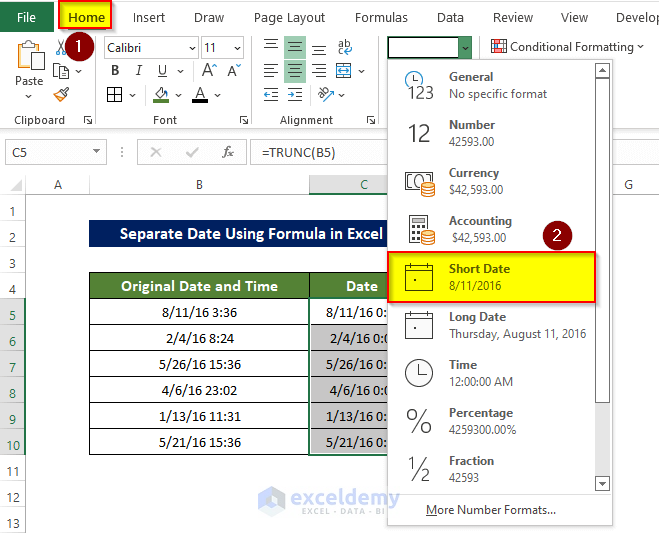Click the Copy icon in Clipboard group

point(61,71)
